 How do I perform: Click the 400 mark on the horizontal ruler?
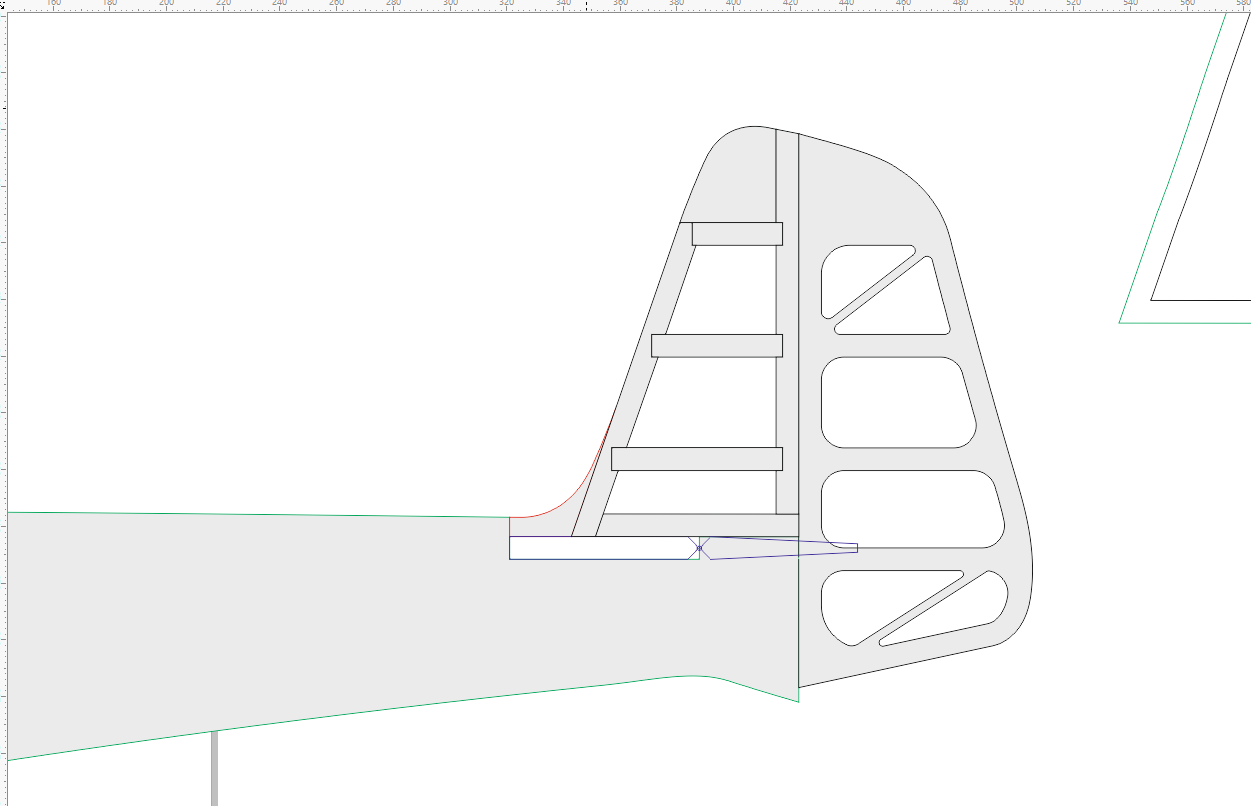point(734,5)
